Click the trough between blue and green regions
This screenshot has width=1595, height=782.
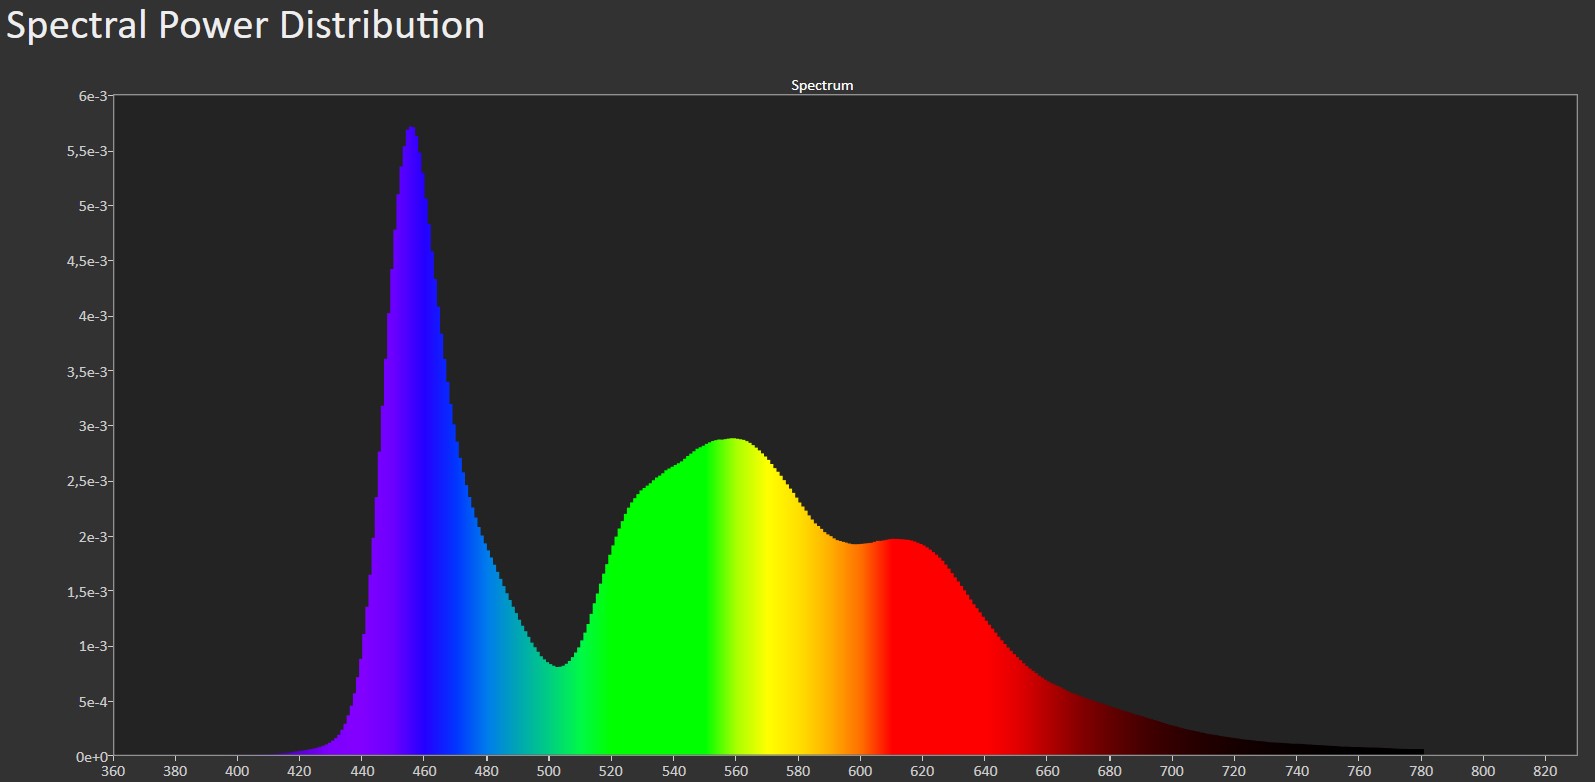tap(557, 665)
